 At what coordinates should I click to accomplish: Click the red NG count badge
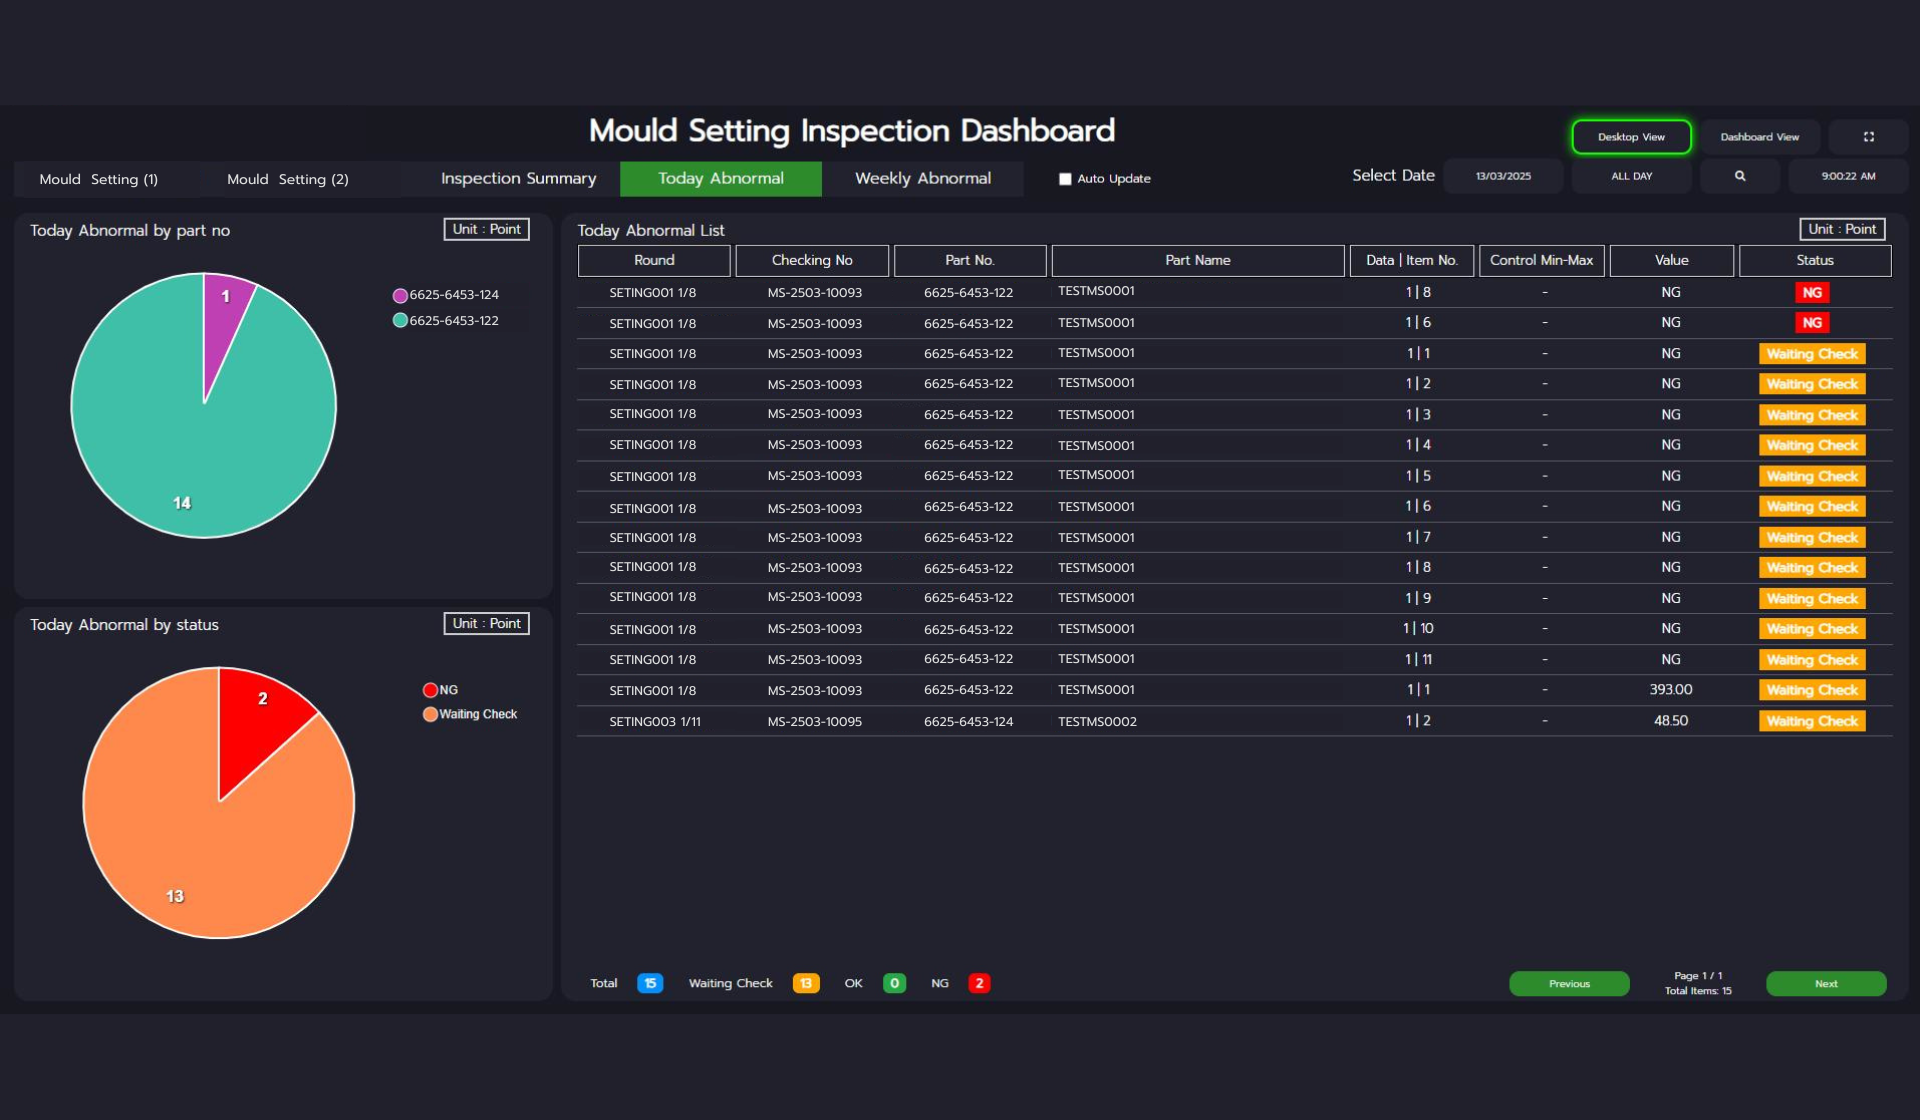(979, 983)
